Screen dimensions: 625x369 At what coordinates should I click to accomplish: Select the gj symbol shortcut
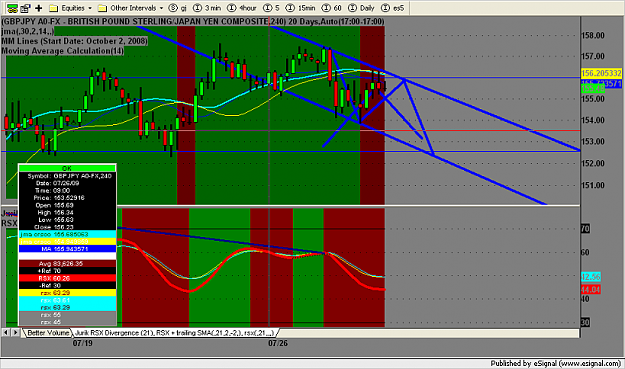coord(178,8)
